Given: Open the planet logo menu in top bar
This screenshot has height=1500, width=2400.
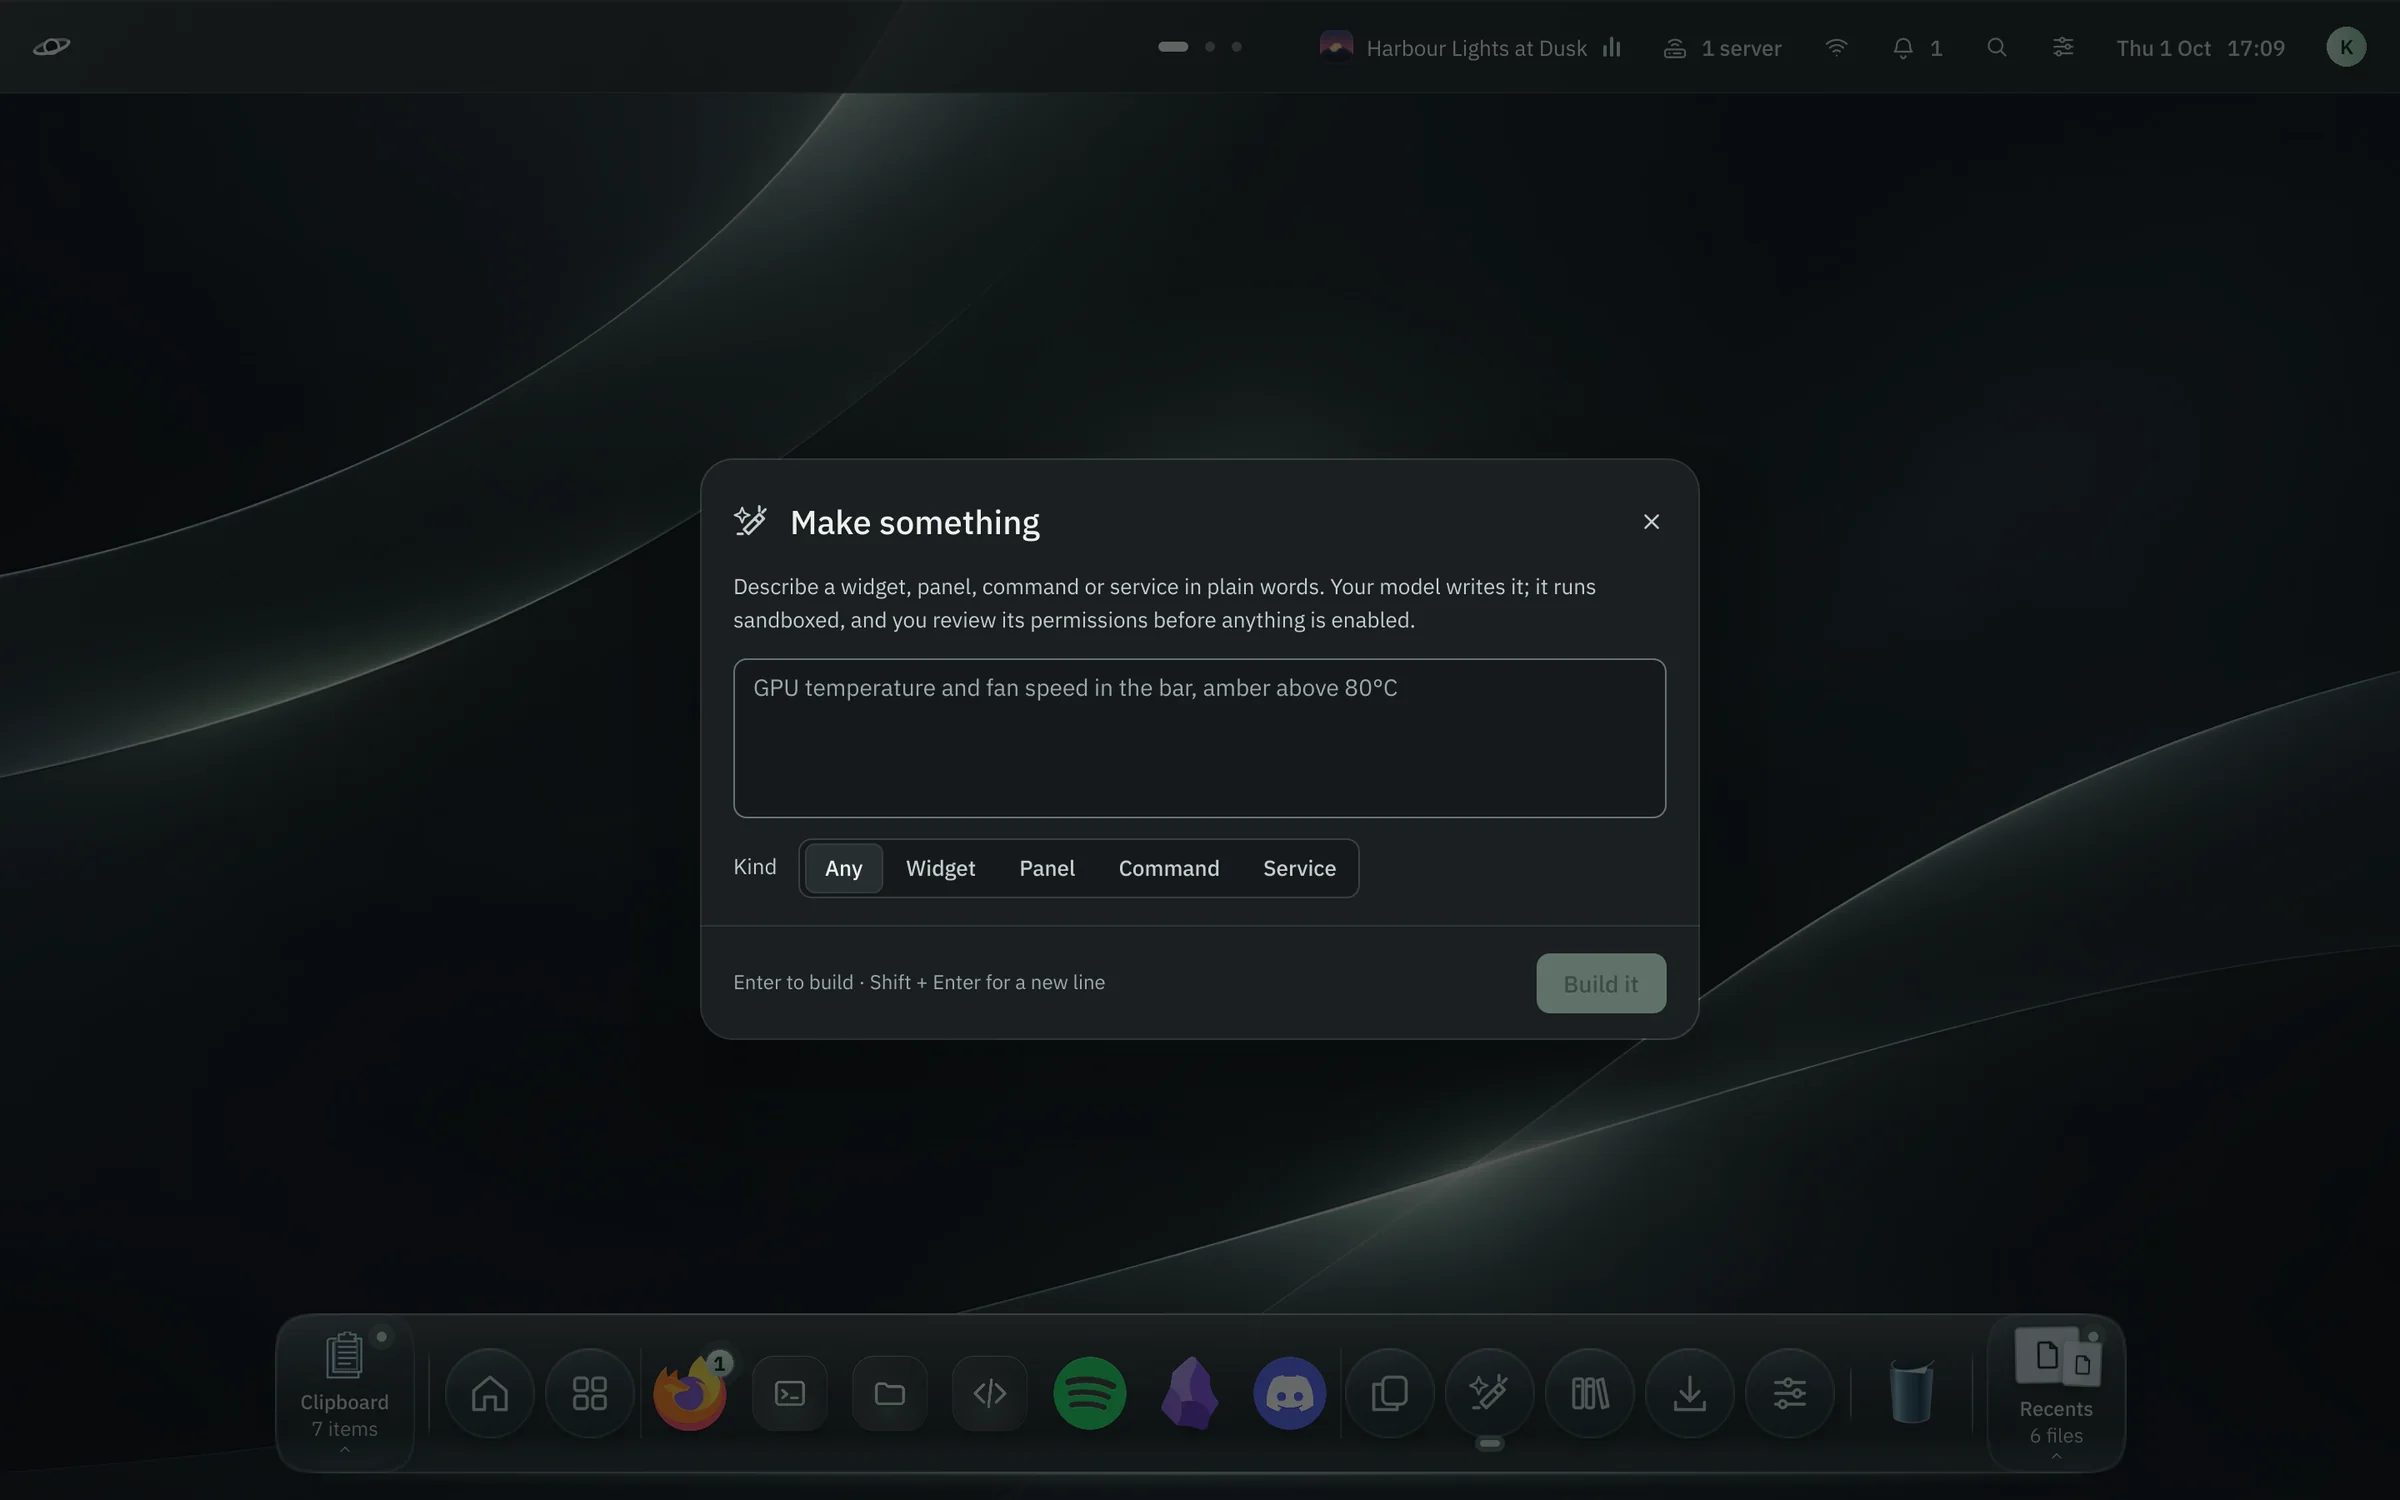Looking at the screenshot, I should click(51, 46).
